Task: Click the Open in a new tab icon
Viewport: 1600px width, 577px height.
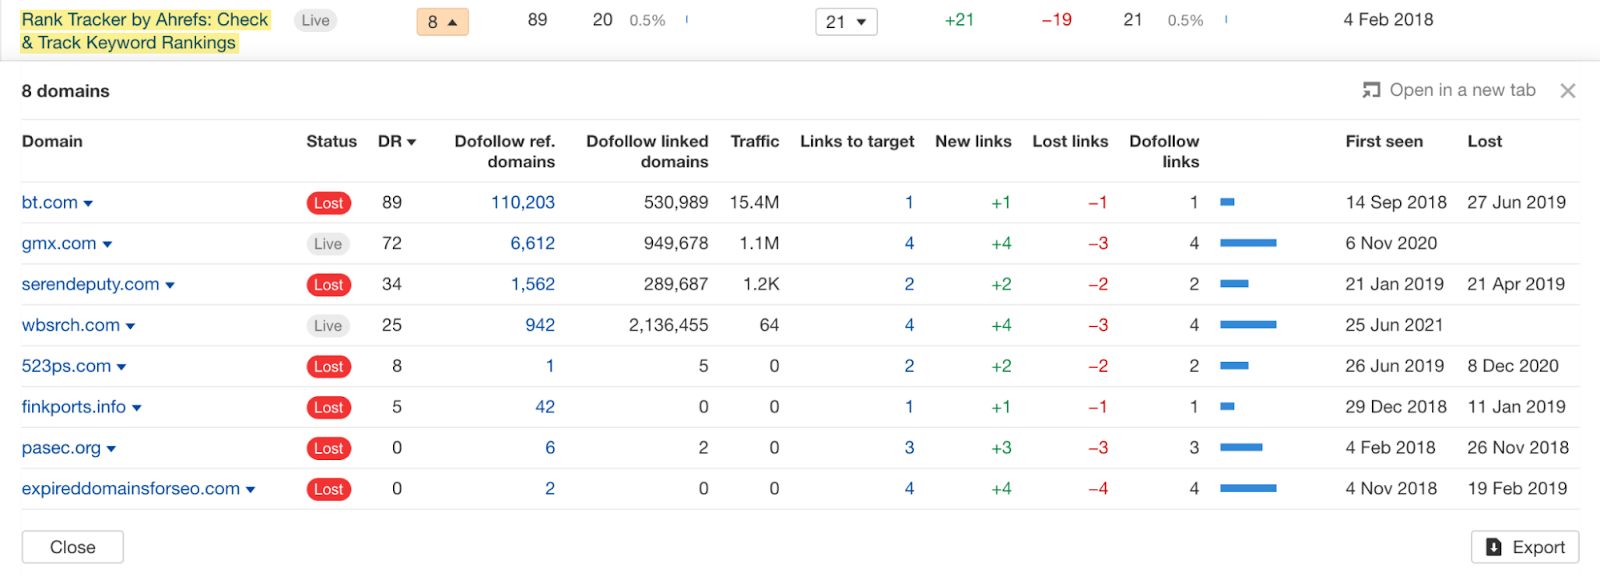Action: tap(1371, 90)
